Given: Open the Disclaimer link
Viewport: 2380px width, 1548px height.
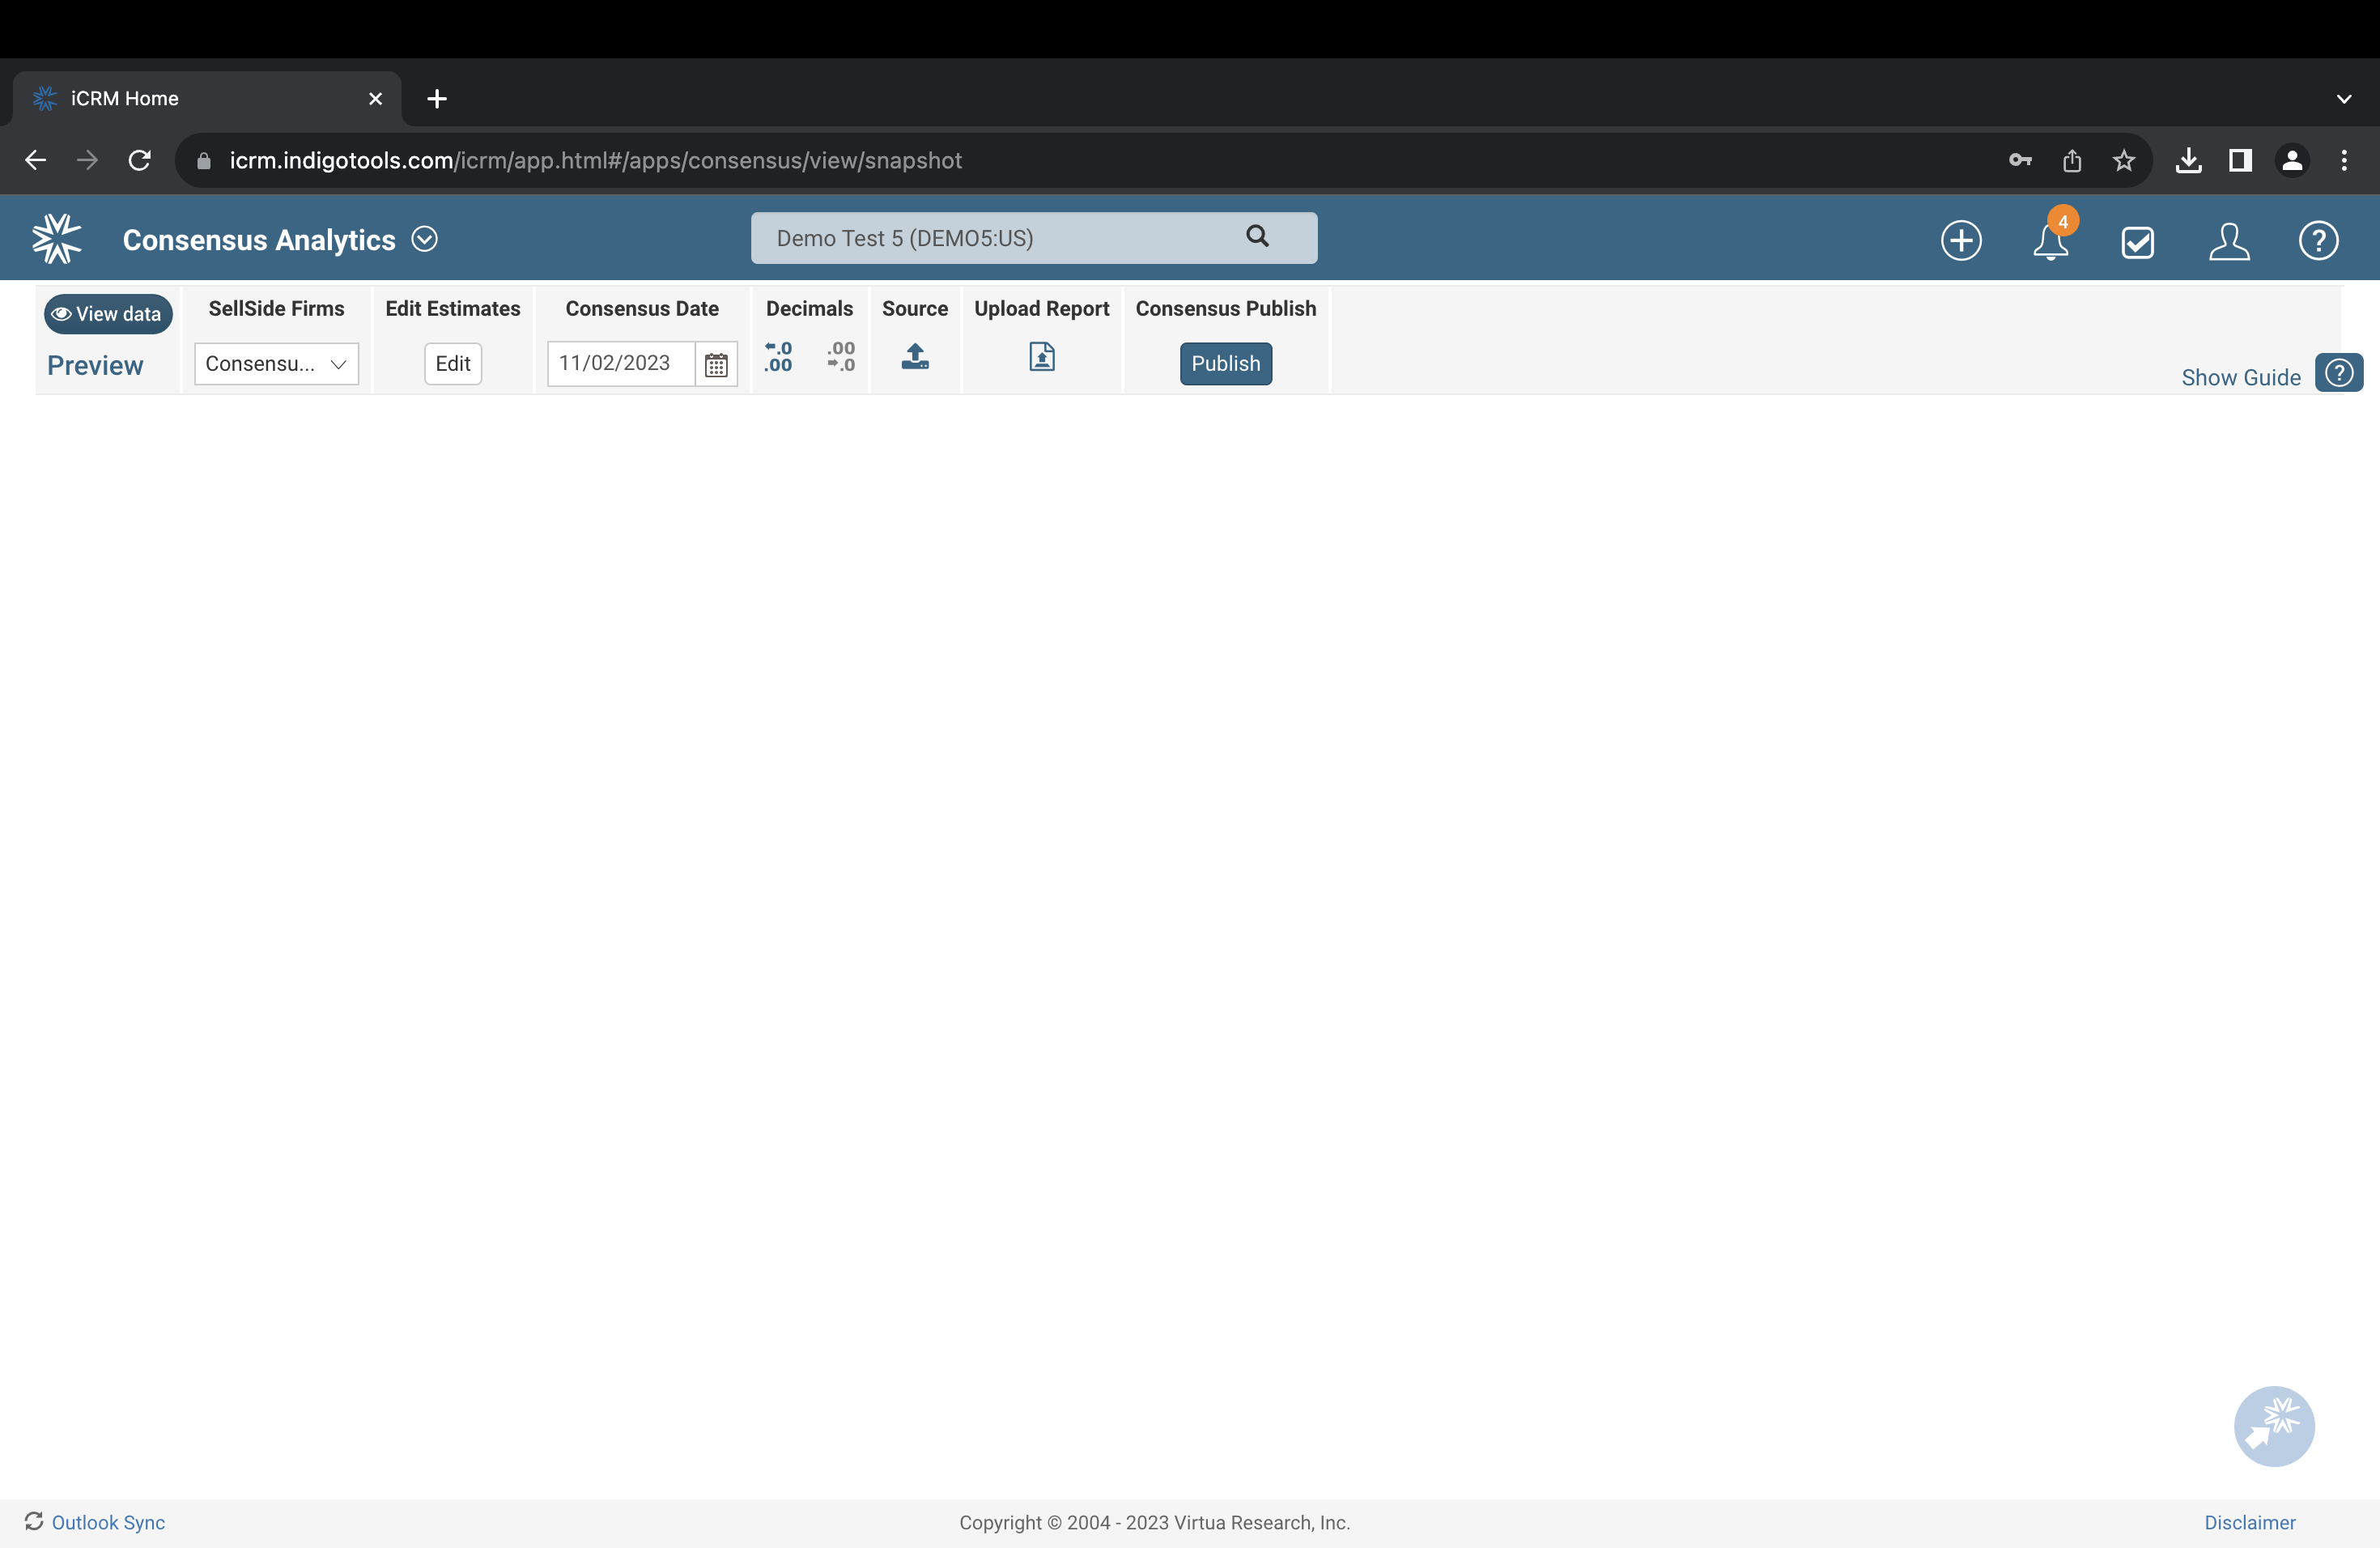Looking at the screenshot, I should (x=2250, y=1522).
